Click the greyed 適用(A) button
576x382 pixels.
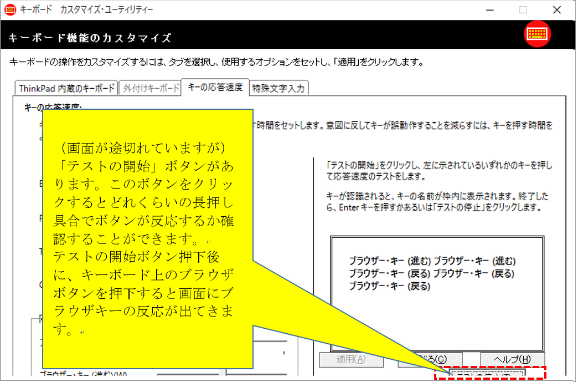tap(352, 359)
